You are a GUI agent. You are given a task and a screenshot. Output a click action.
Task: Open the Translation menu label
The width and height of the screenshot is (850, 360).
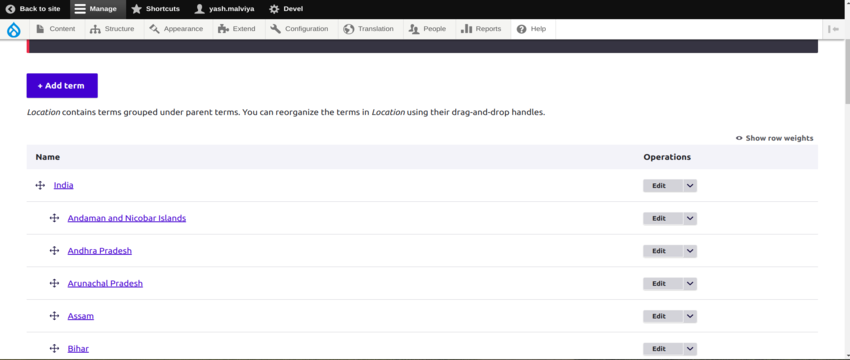pyautogui.click(x=376, y=29)
